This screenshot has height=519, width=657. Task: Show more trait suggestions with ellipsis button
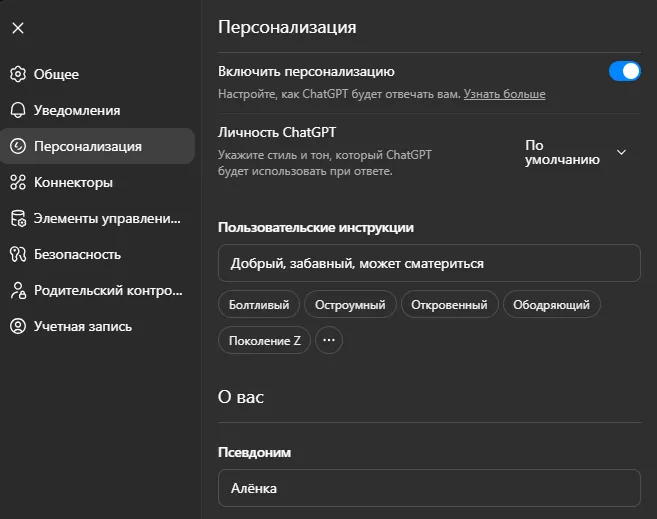pos(329,340)
